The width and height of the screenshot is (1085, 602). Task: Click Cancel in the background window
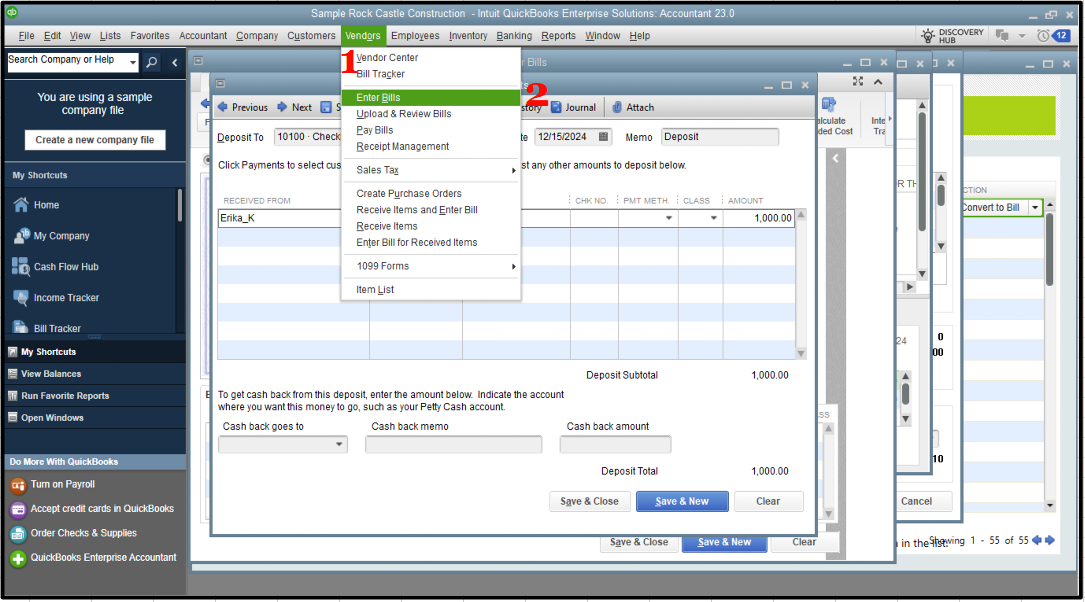[x=916, y=502]
